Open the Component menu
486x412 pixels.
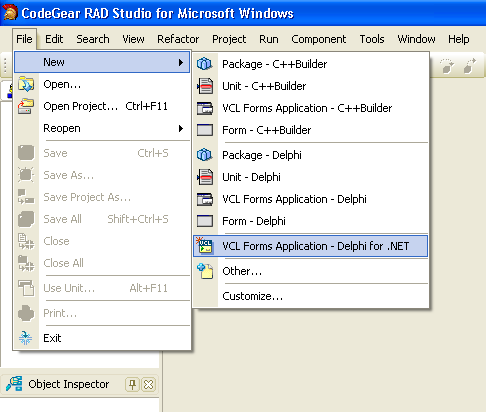pos(319,39)
